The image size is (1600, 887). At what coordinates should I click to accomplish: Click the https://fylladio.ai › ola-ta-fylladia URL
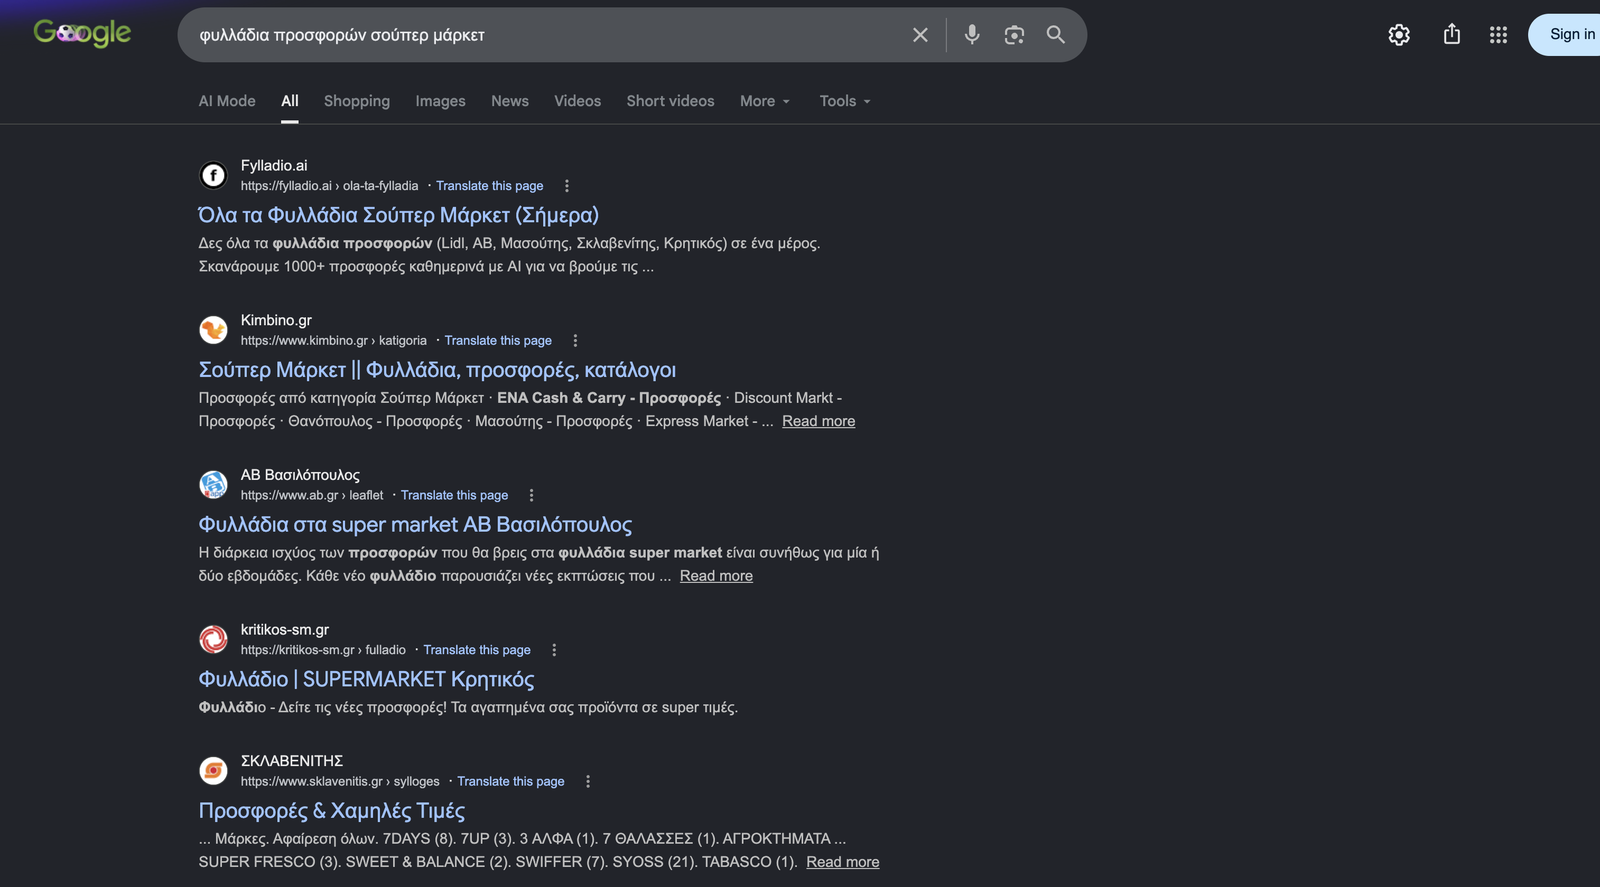click(x=329, y=186)
